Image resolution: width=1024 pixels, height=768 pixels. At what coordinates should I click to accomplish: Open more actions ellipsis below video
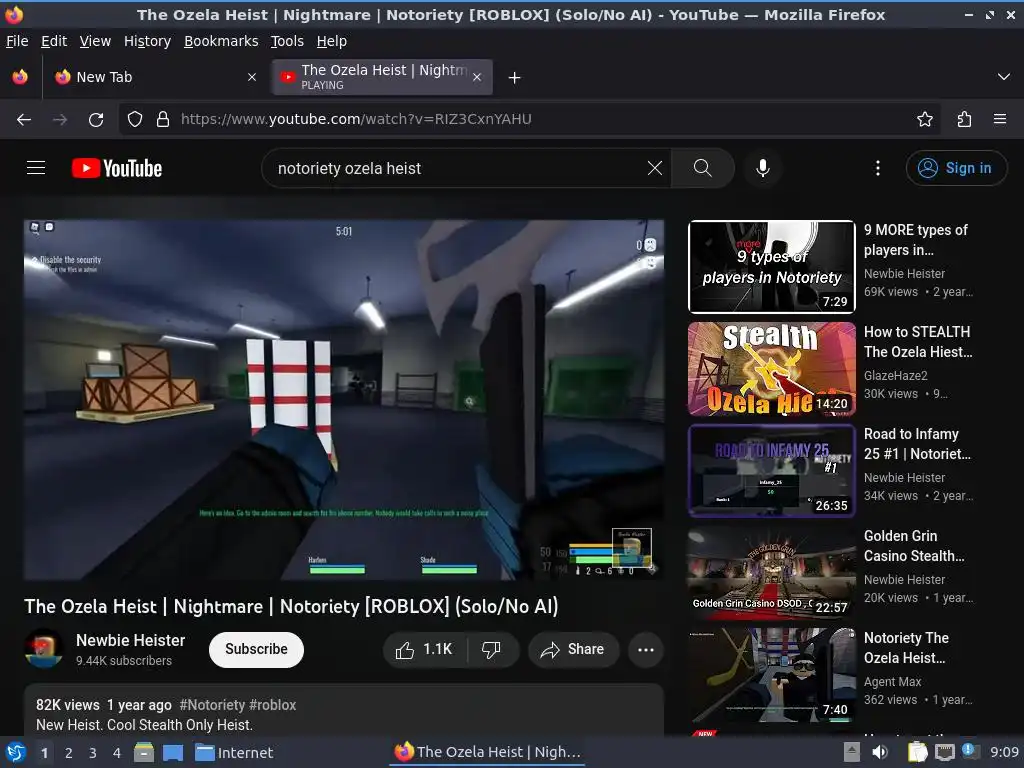pos(646,650)
